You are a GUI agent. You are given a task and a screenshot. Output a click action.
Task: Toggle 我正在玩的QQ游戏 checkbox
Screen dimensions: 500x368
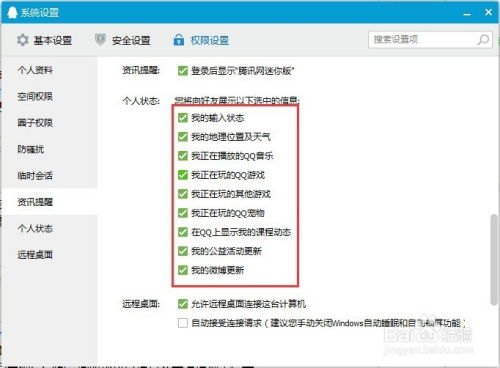(183, 175)
